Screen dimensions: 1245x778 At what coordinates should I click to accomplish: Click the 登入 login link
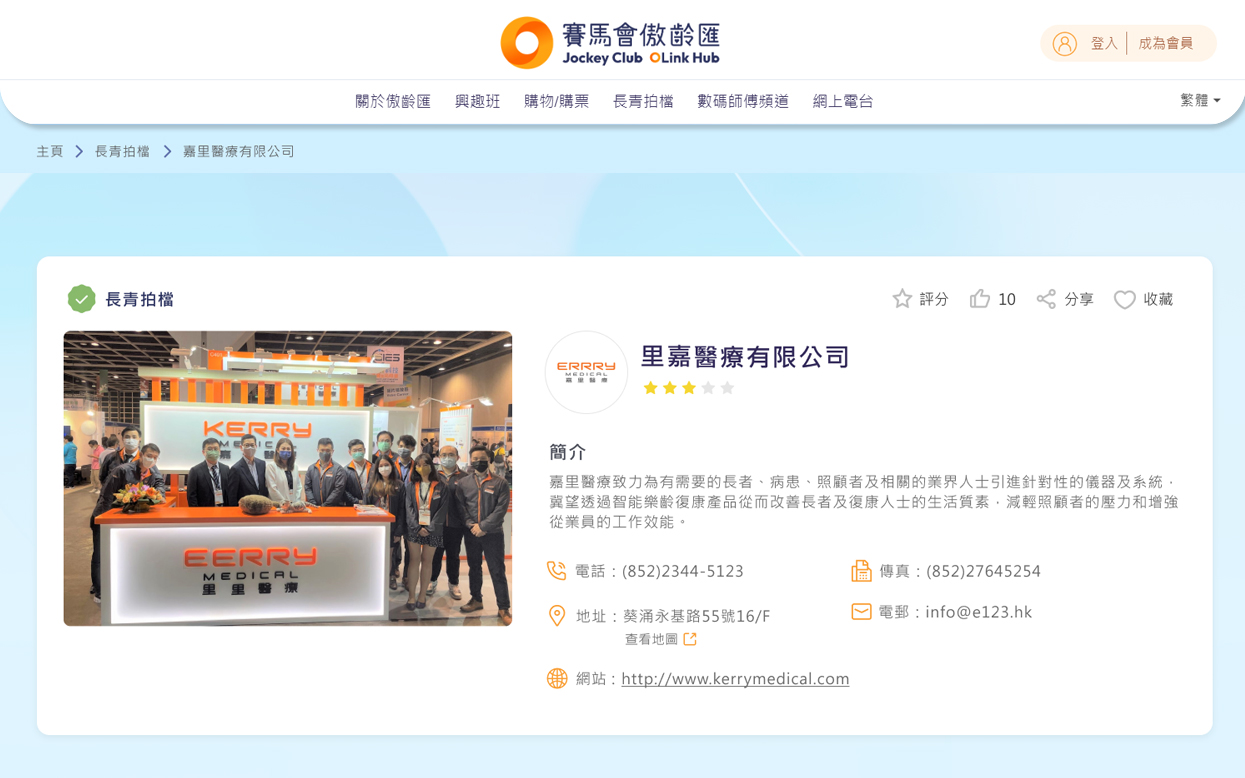coord(1104,44)
